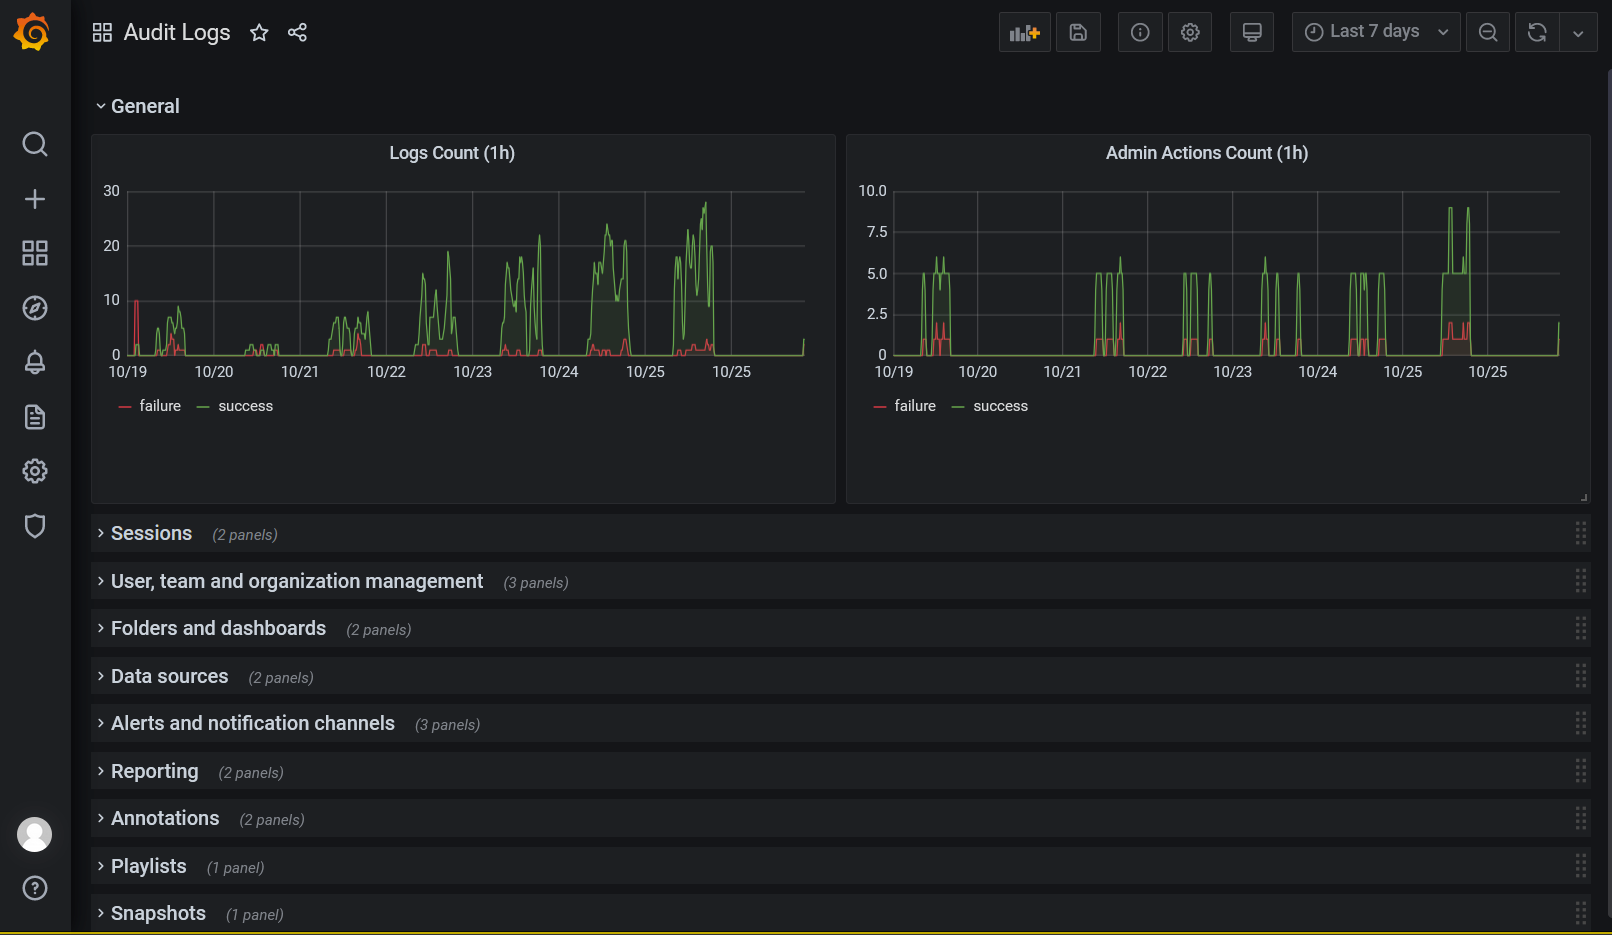Expand the Sessions row

tap(151, 534)
